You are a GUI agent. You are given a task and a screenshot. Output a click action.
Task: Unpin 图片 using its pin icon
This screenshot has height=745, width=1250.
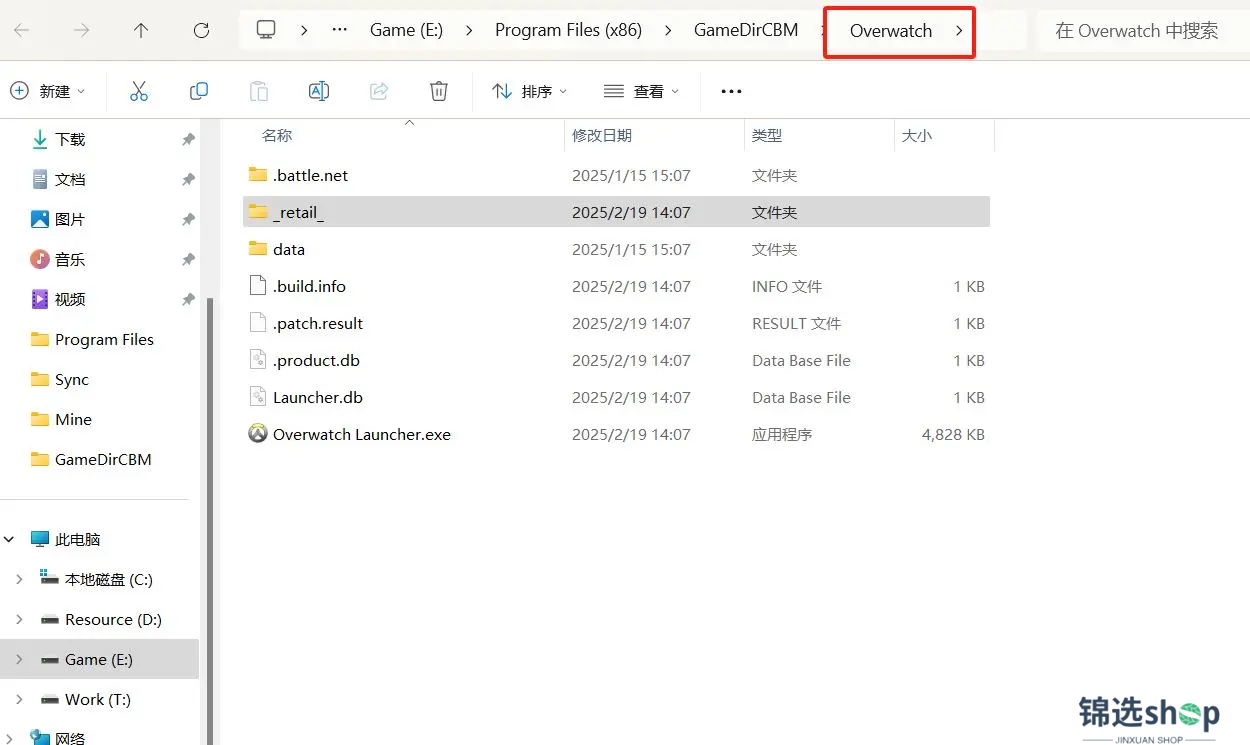point(188,220)
